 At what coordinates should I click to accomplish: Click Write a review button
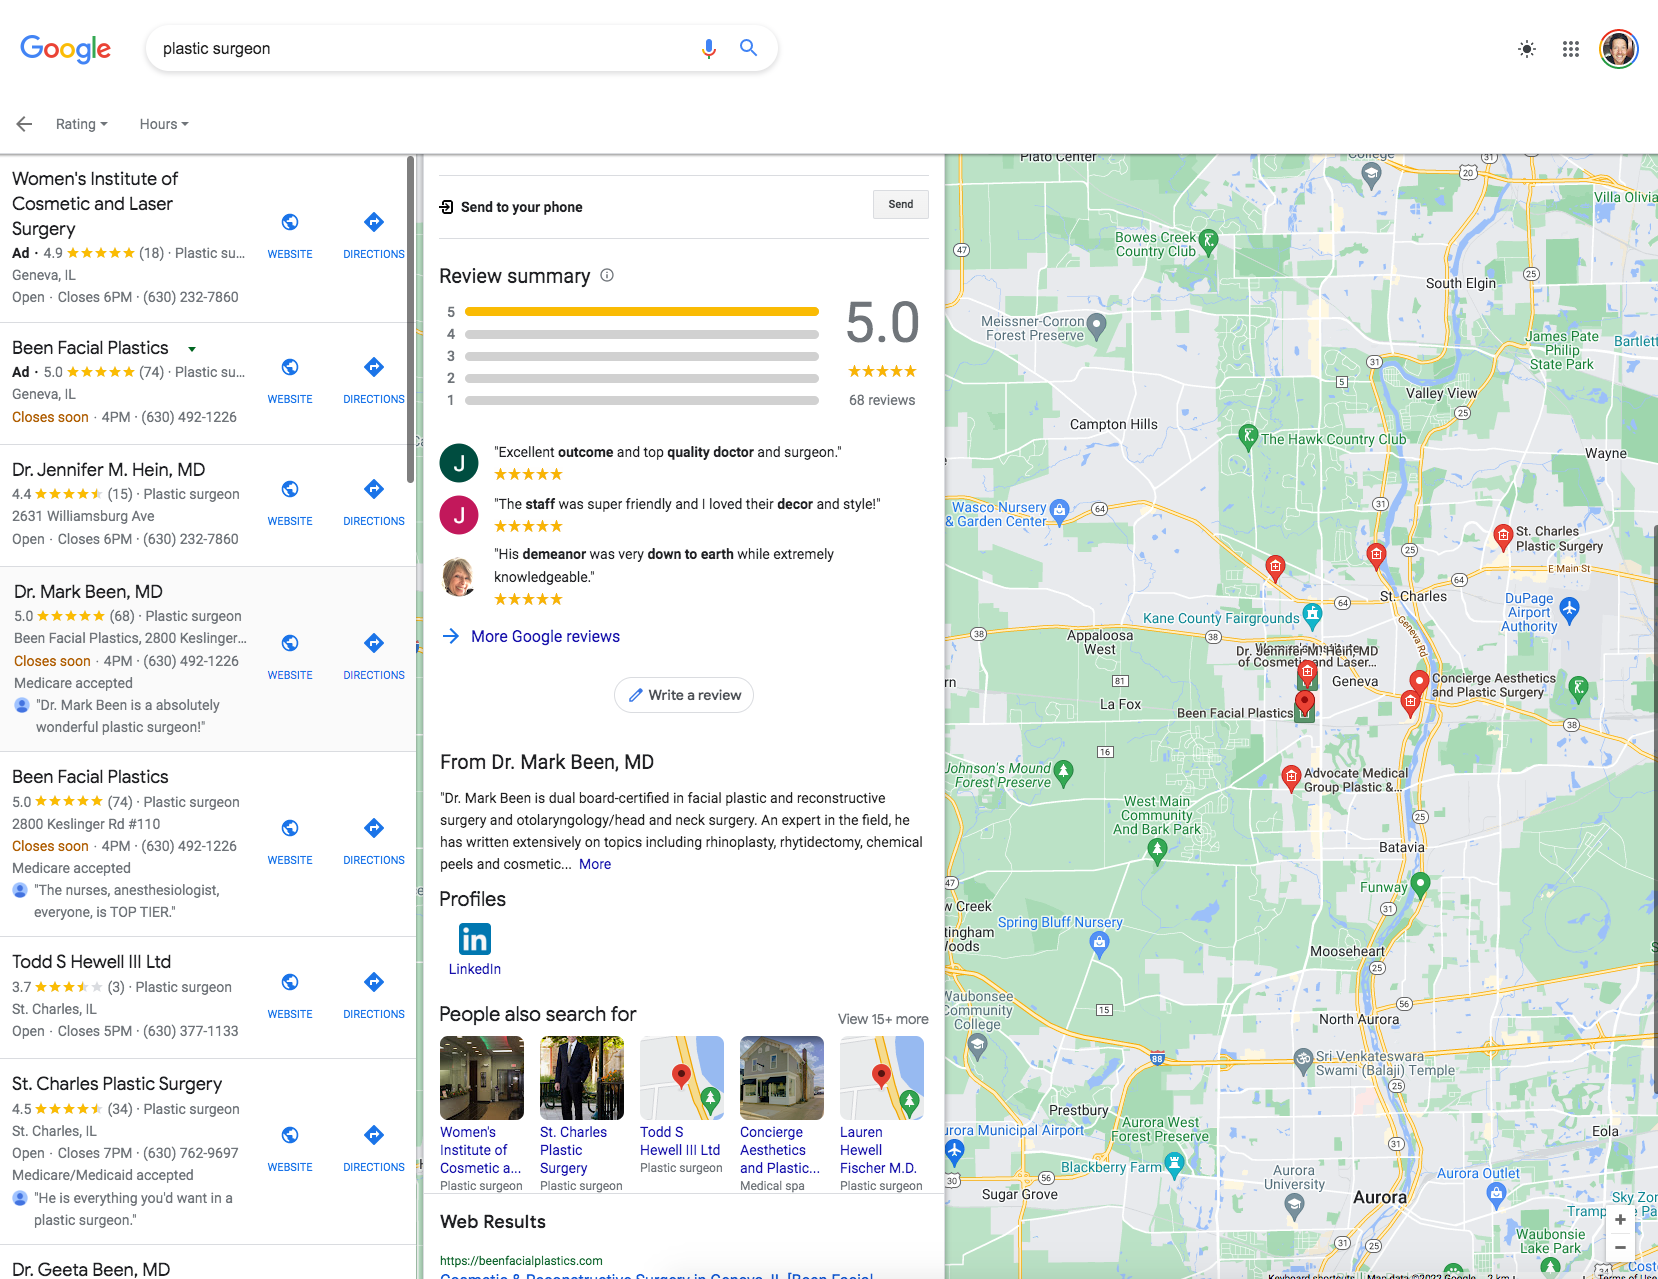(x=684, y=695)
